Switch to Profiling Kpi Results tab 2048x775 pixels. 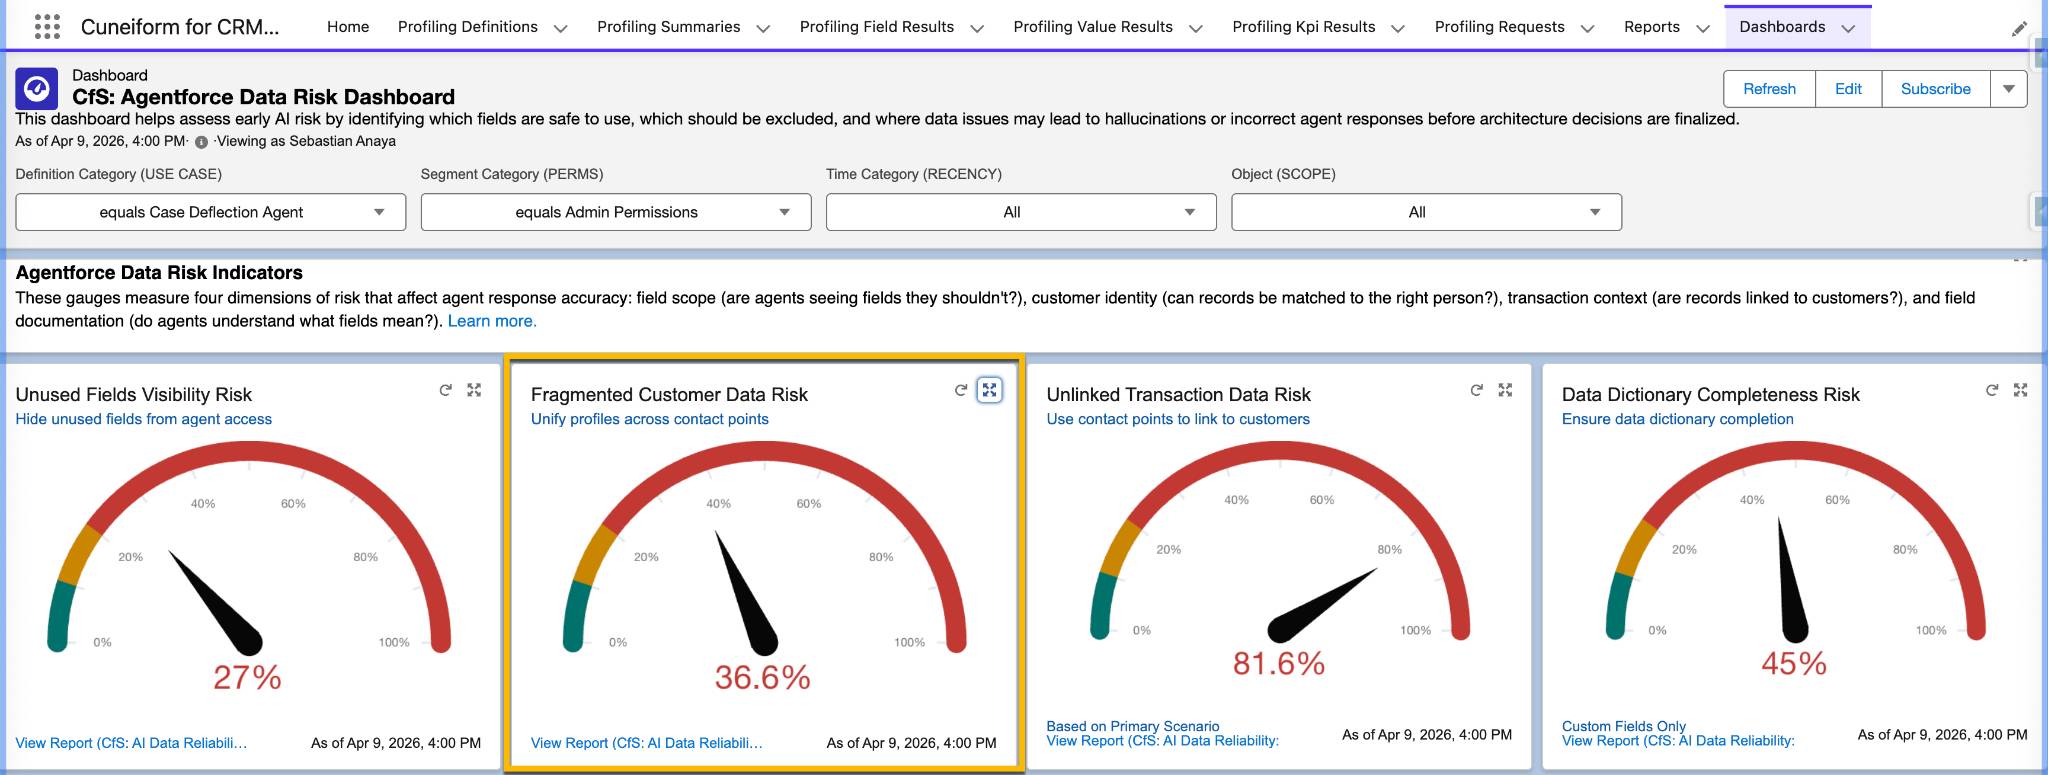(1304, 27)
